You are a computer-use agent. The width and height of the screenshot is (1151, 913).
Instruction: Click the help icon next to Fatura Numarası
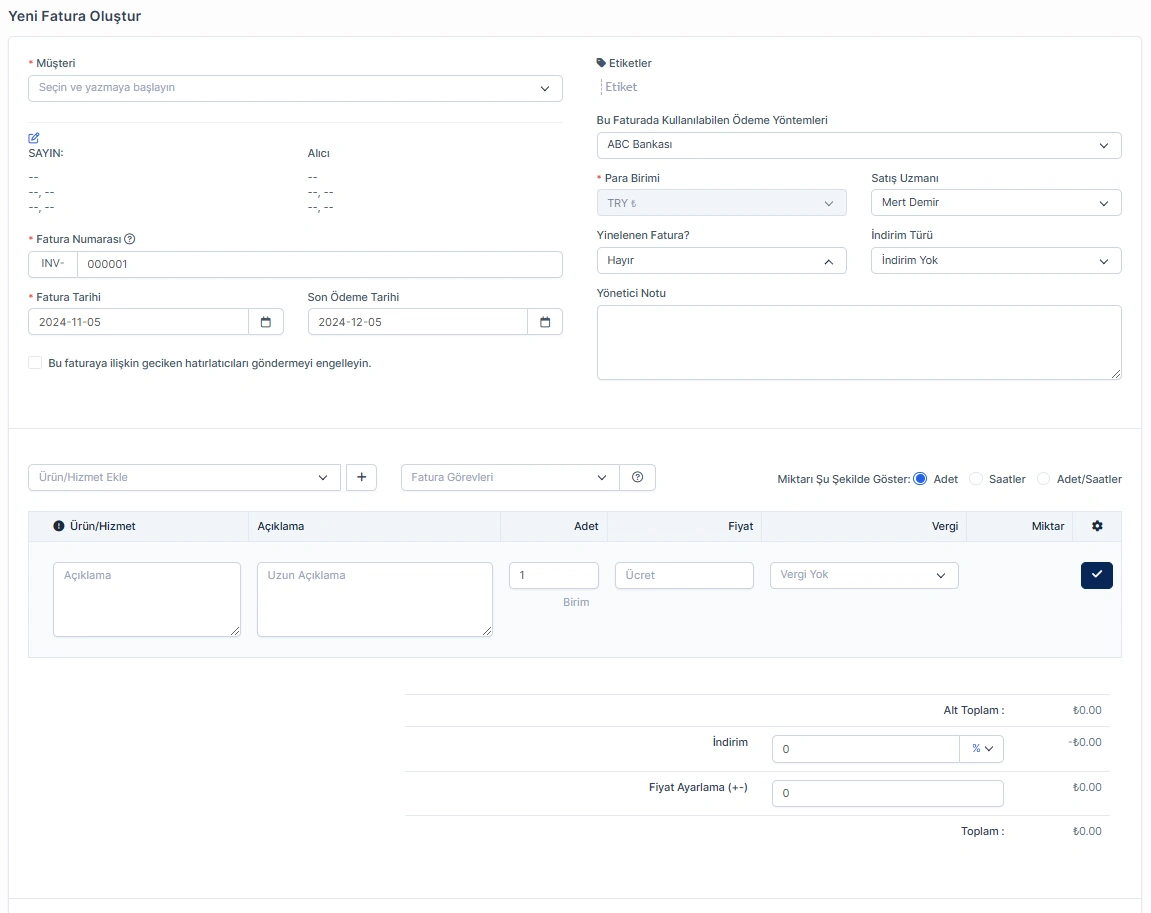click(x=130, y=239)
